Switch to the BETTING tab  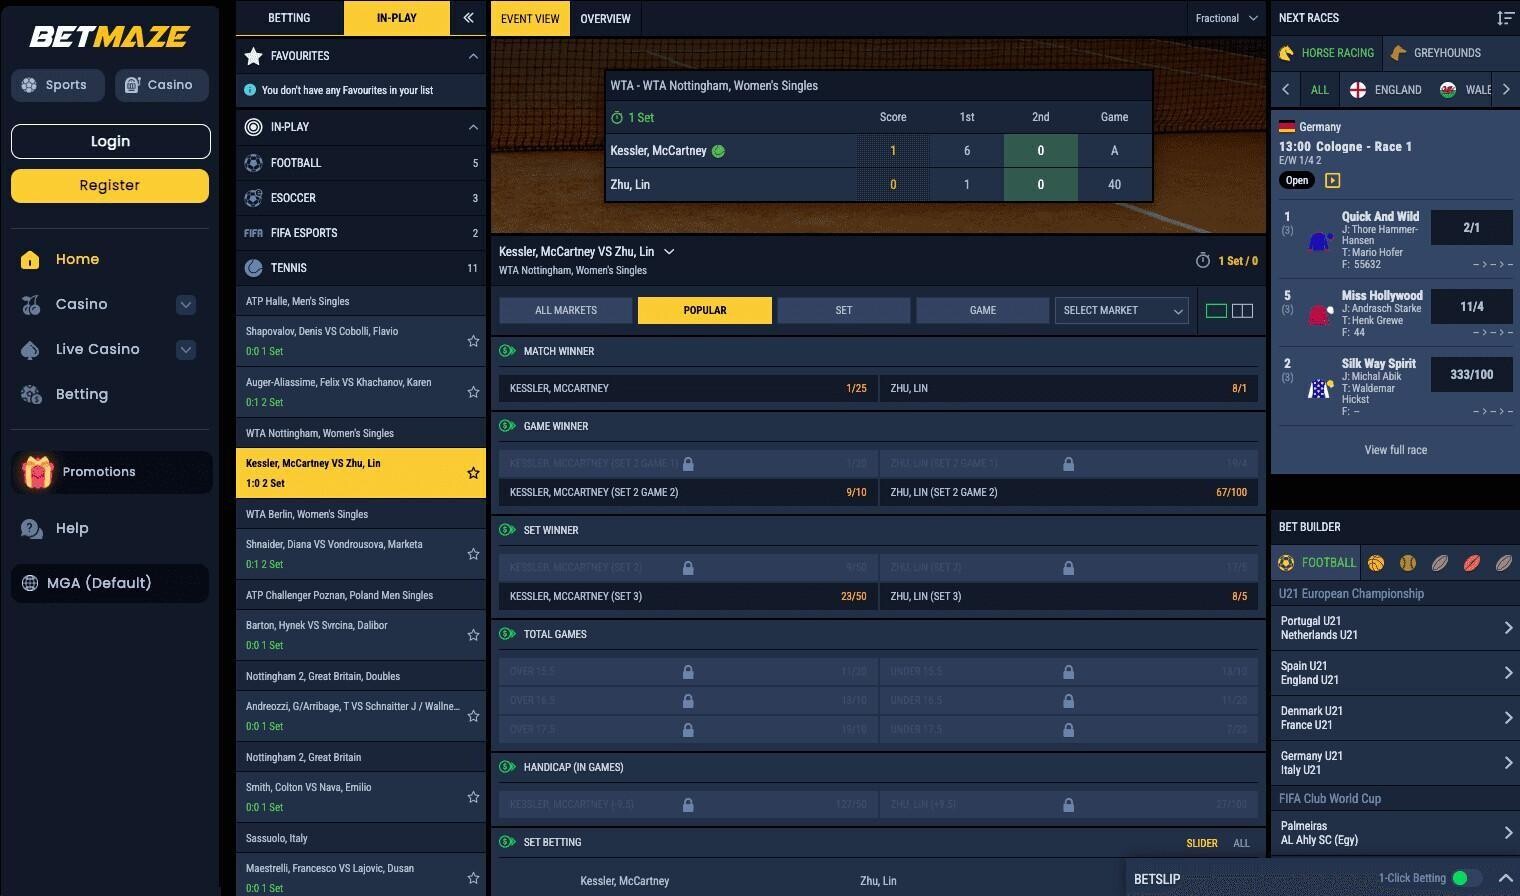point(289,18)
